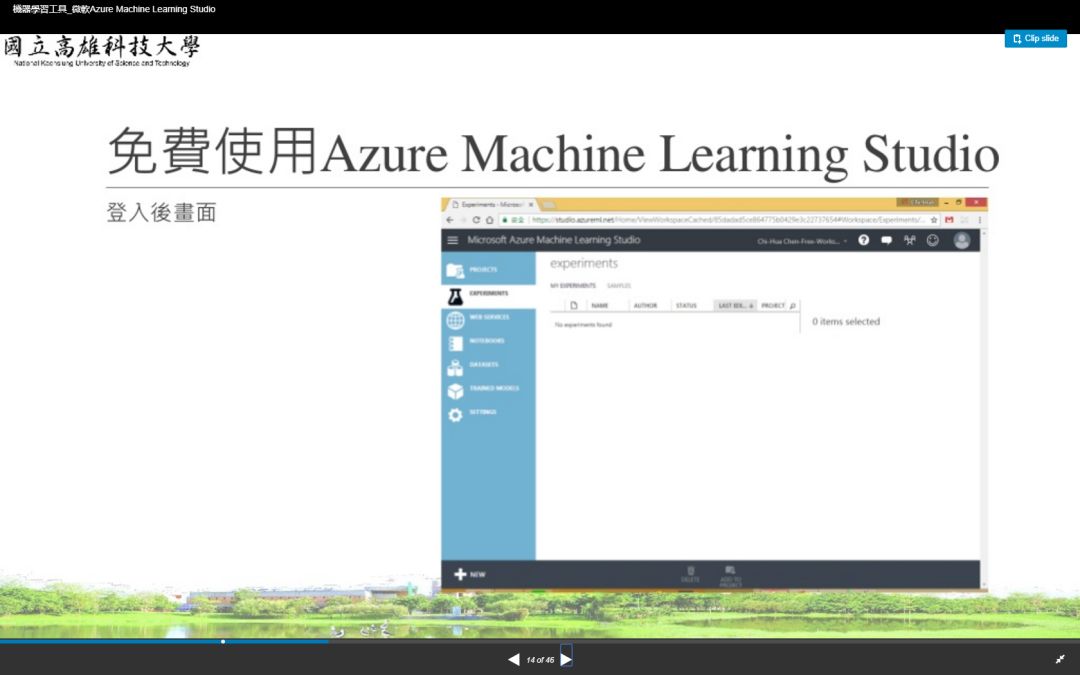Switch to the My Experiments tab
This screenshot has width=1080, height=675.
573,285
